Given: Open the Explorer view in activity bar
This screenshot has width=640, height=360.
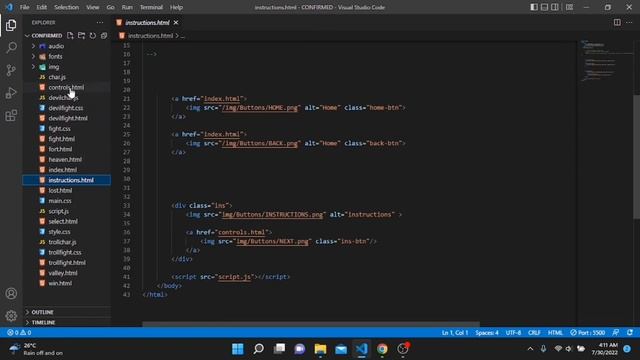Looking at the screenshot, I should coord(11,25).
